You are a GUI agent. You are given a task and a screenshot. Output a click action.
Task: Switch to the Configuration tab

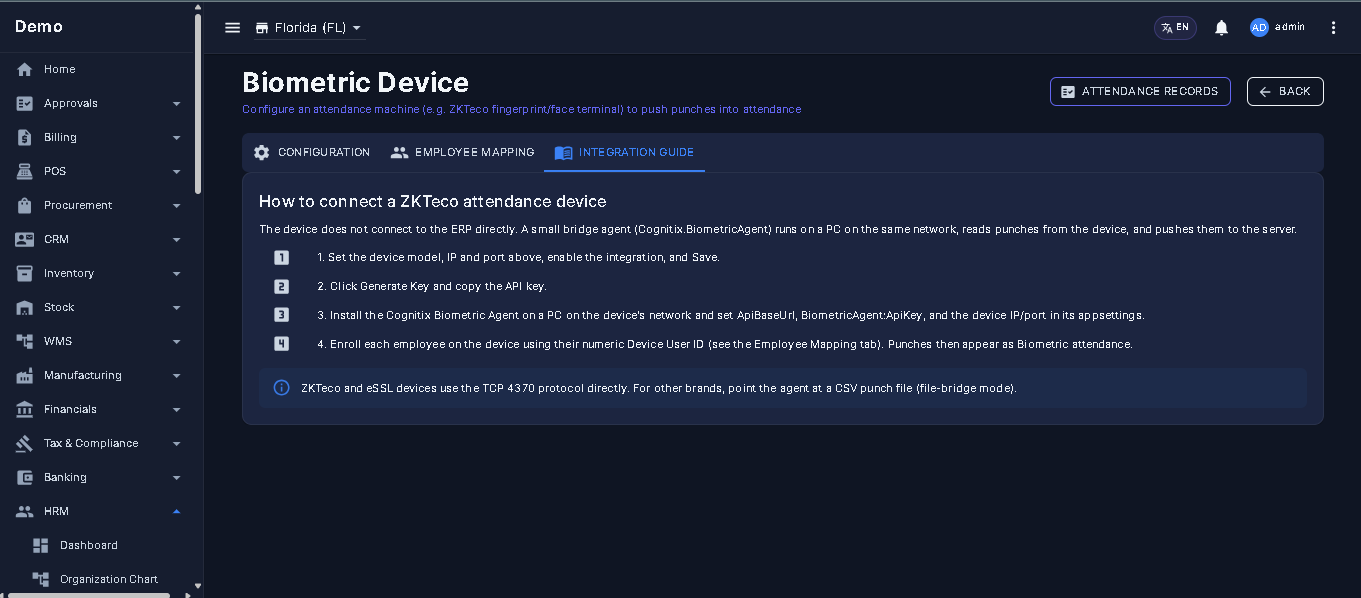pos(312,153)
